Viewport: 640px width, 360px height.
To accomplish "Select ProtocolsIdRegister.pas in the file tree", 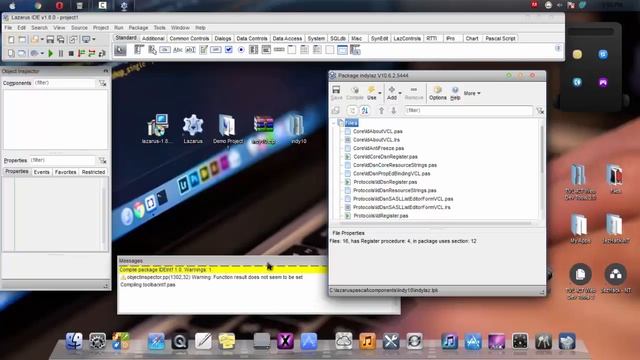I will pos(381,216).
